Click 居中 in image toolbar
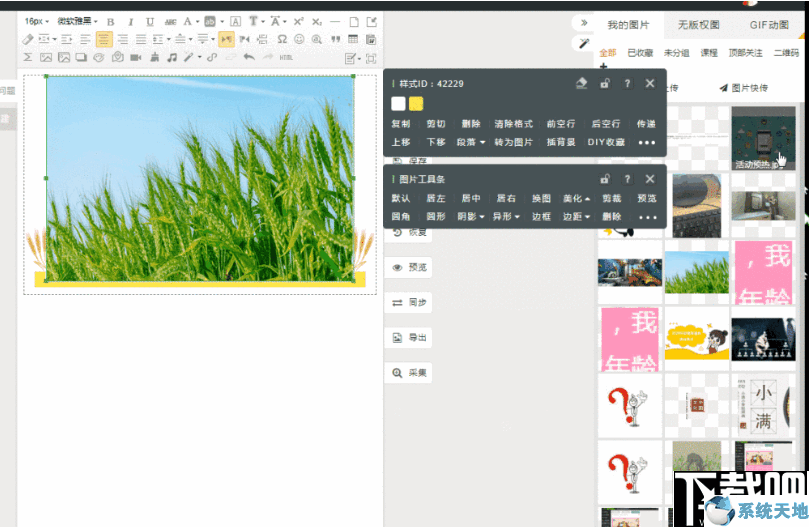Viewport: 809px width, 527px height. [x=471, y=198]
